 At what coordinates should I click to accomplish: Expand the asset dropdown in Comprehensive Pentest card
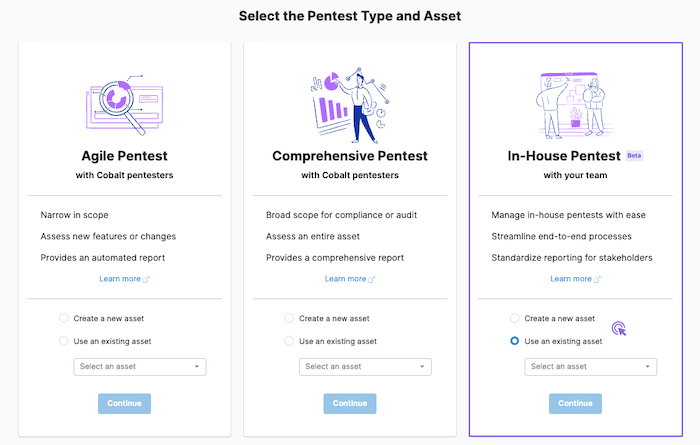[x=365, y=367]
